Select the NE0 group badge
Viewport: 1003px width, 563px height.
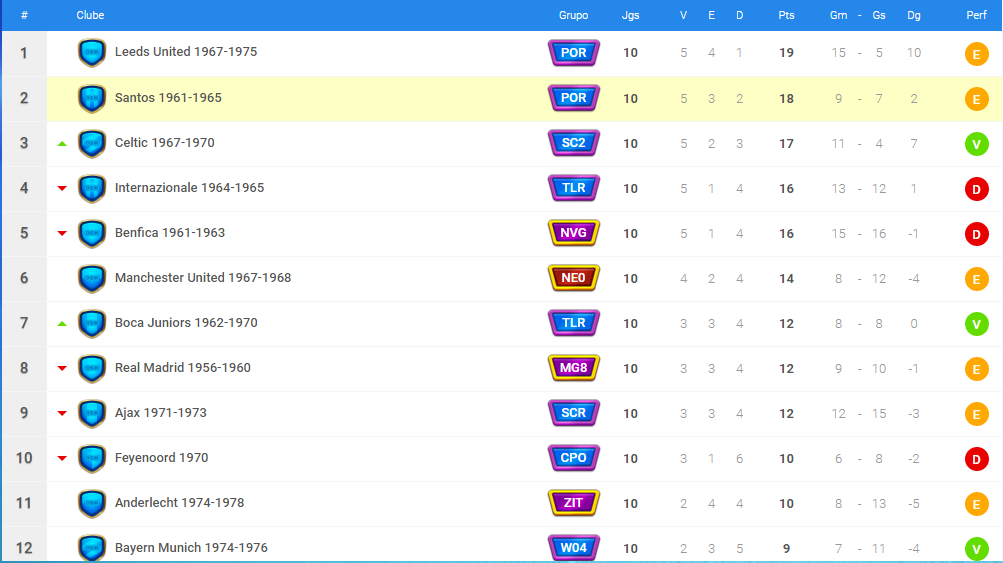[x=573, y=278]
